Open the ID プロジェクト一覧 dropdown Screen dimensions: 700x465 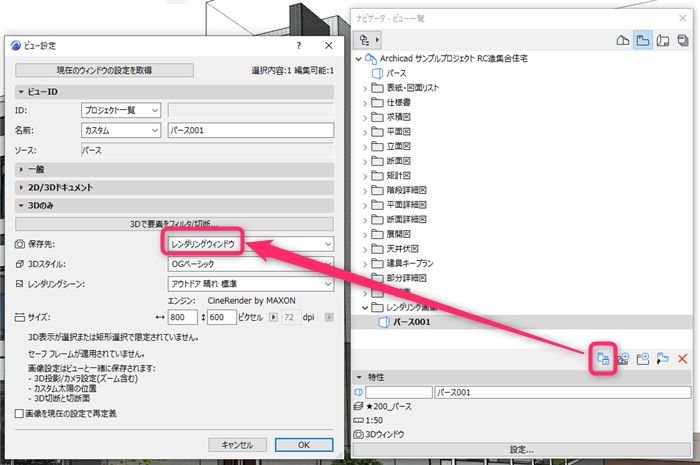(x=121, y=110)
